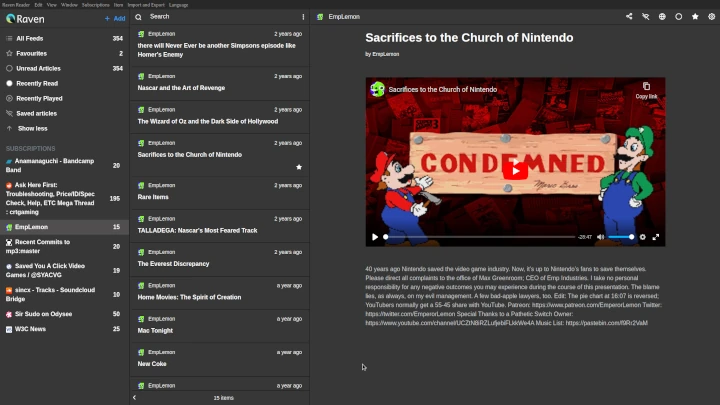Open Sacrifices to the Church of Nintendo item
Image resolution: width=720 pixels, height=405 pixels.
point(220,155)
